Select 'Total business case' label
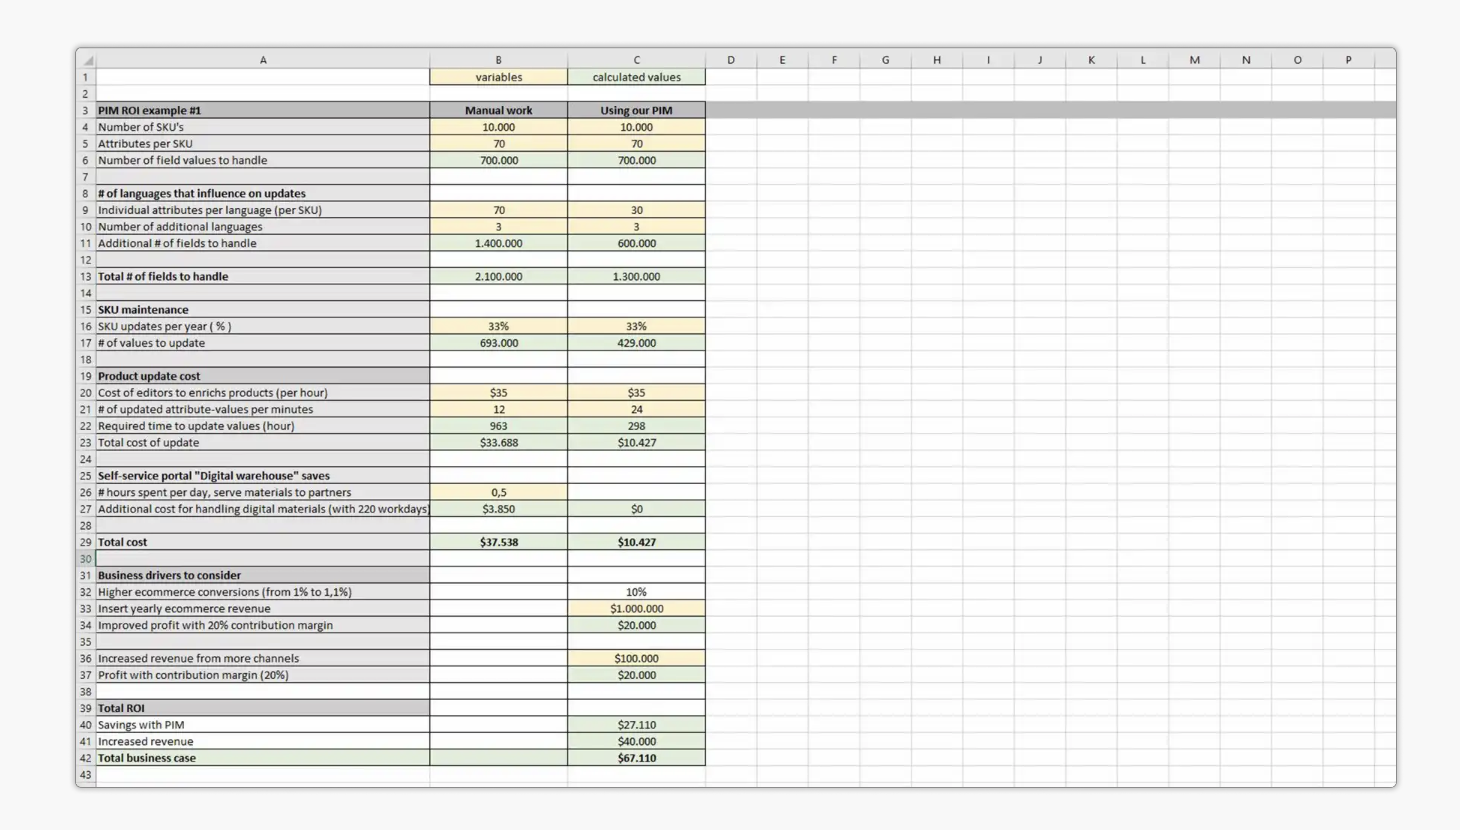Viewport: 1460px width, 830px height. pyautogui.click(x=263, y=758)
